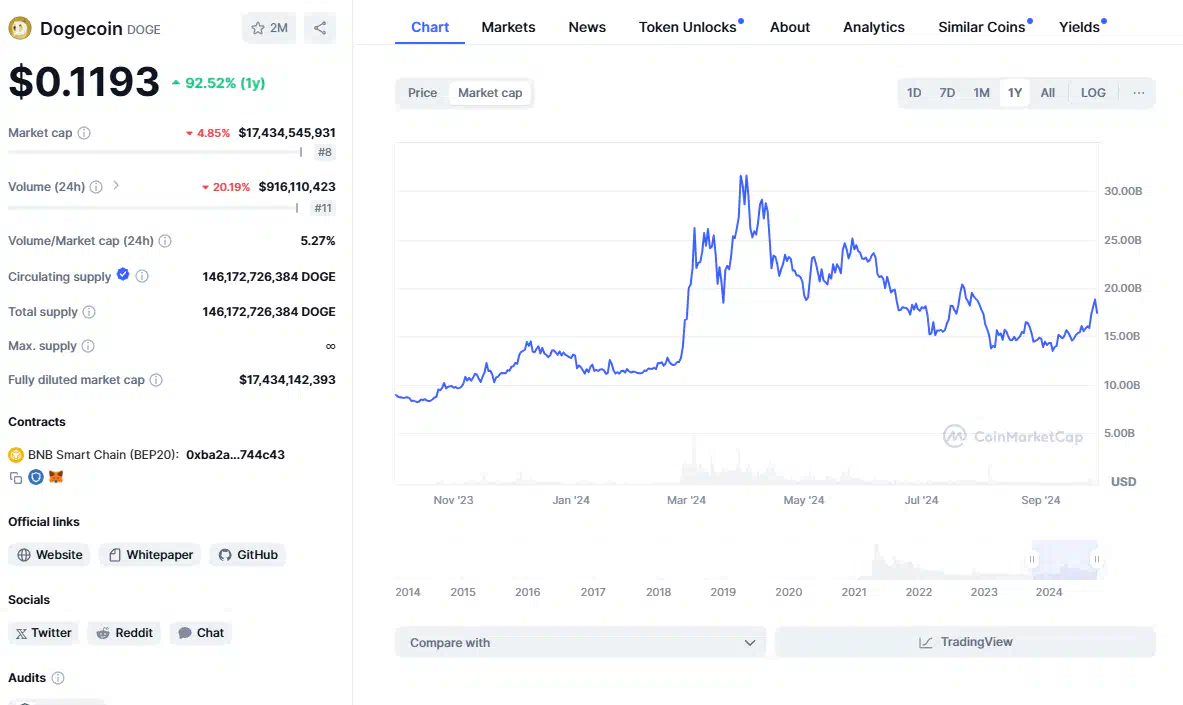Open chart more options ellipsis menu
The height and width of the screenshot is (705, 1183).
click(1138, 93)
